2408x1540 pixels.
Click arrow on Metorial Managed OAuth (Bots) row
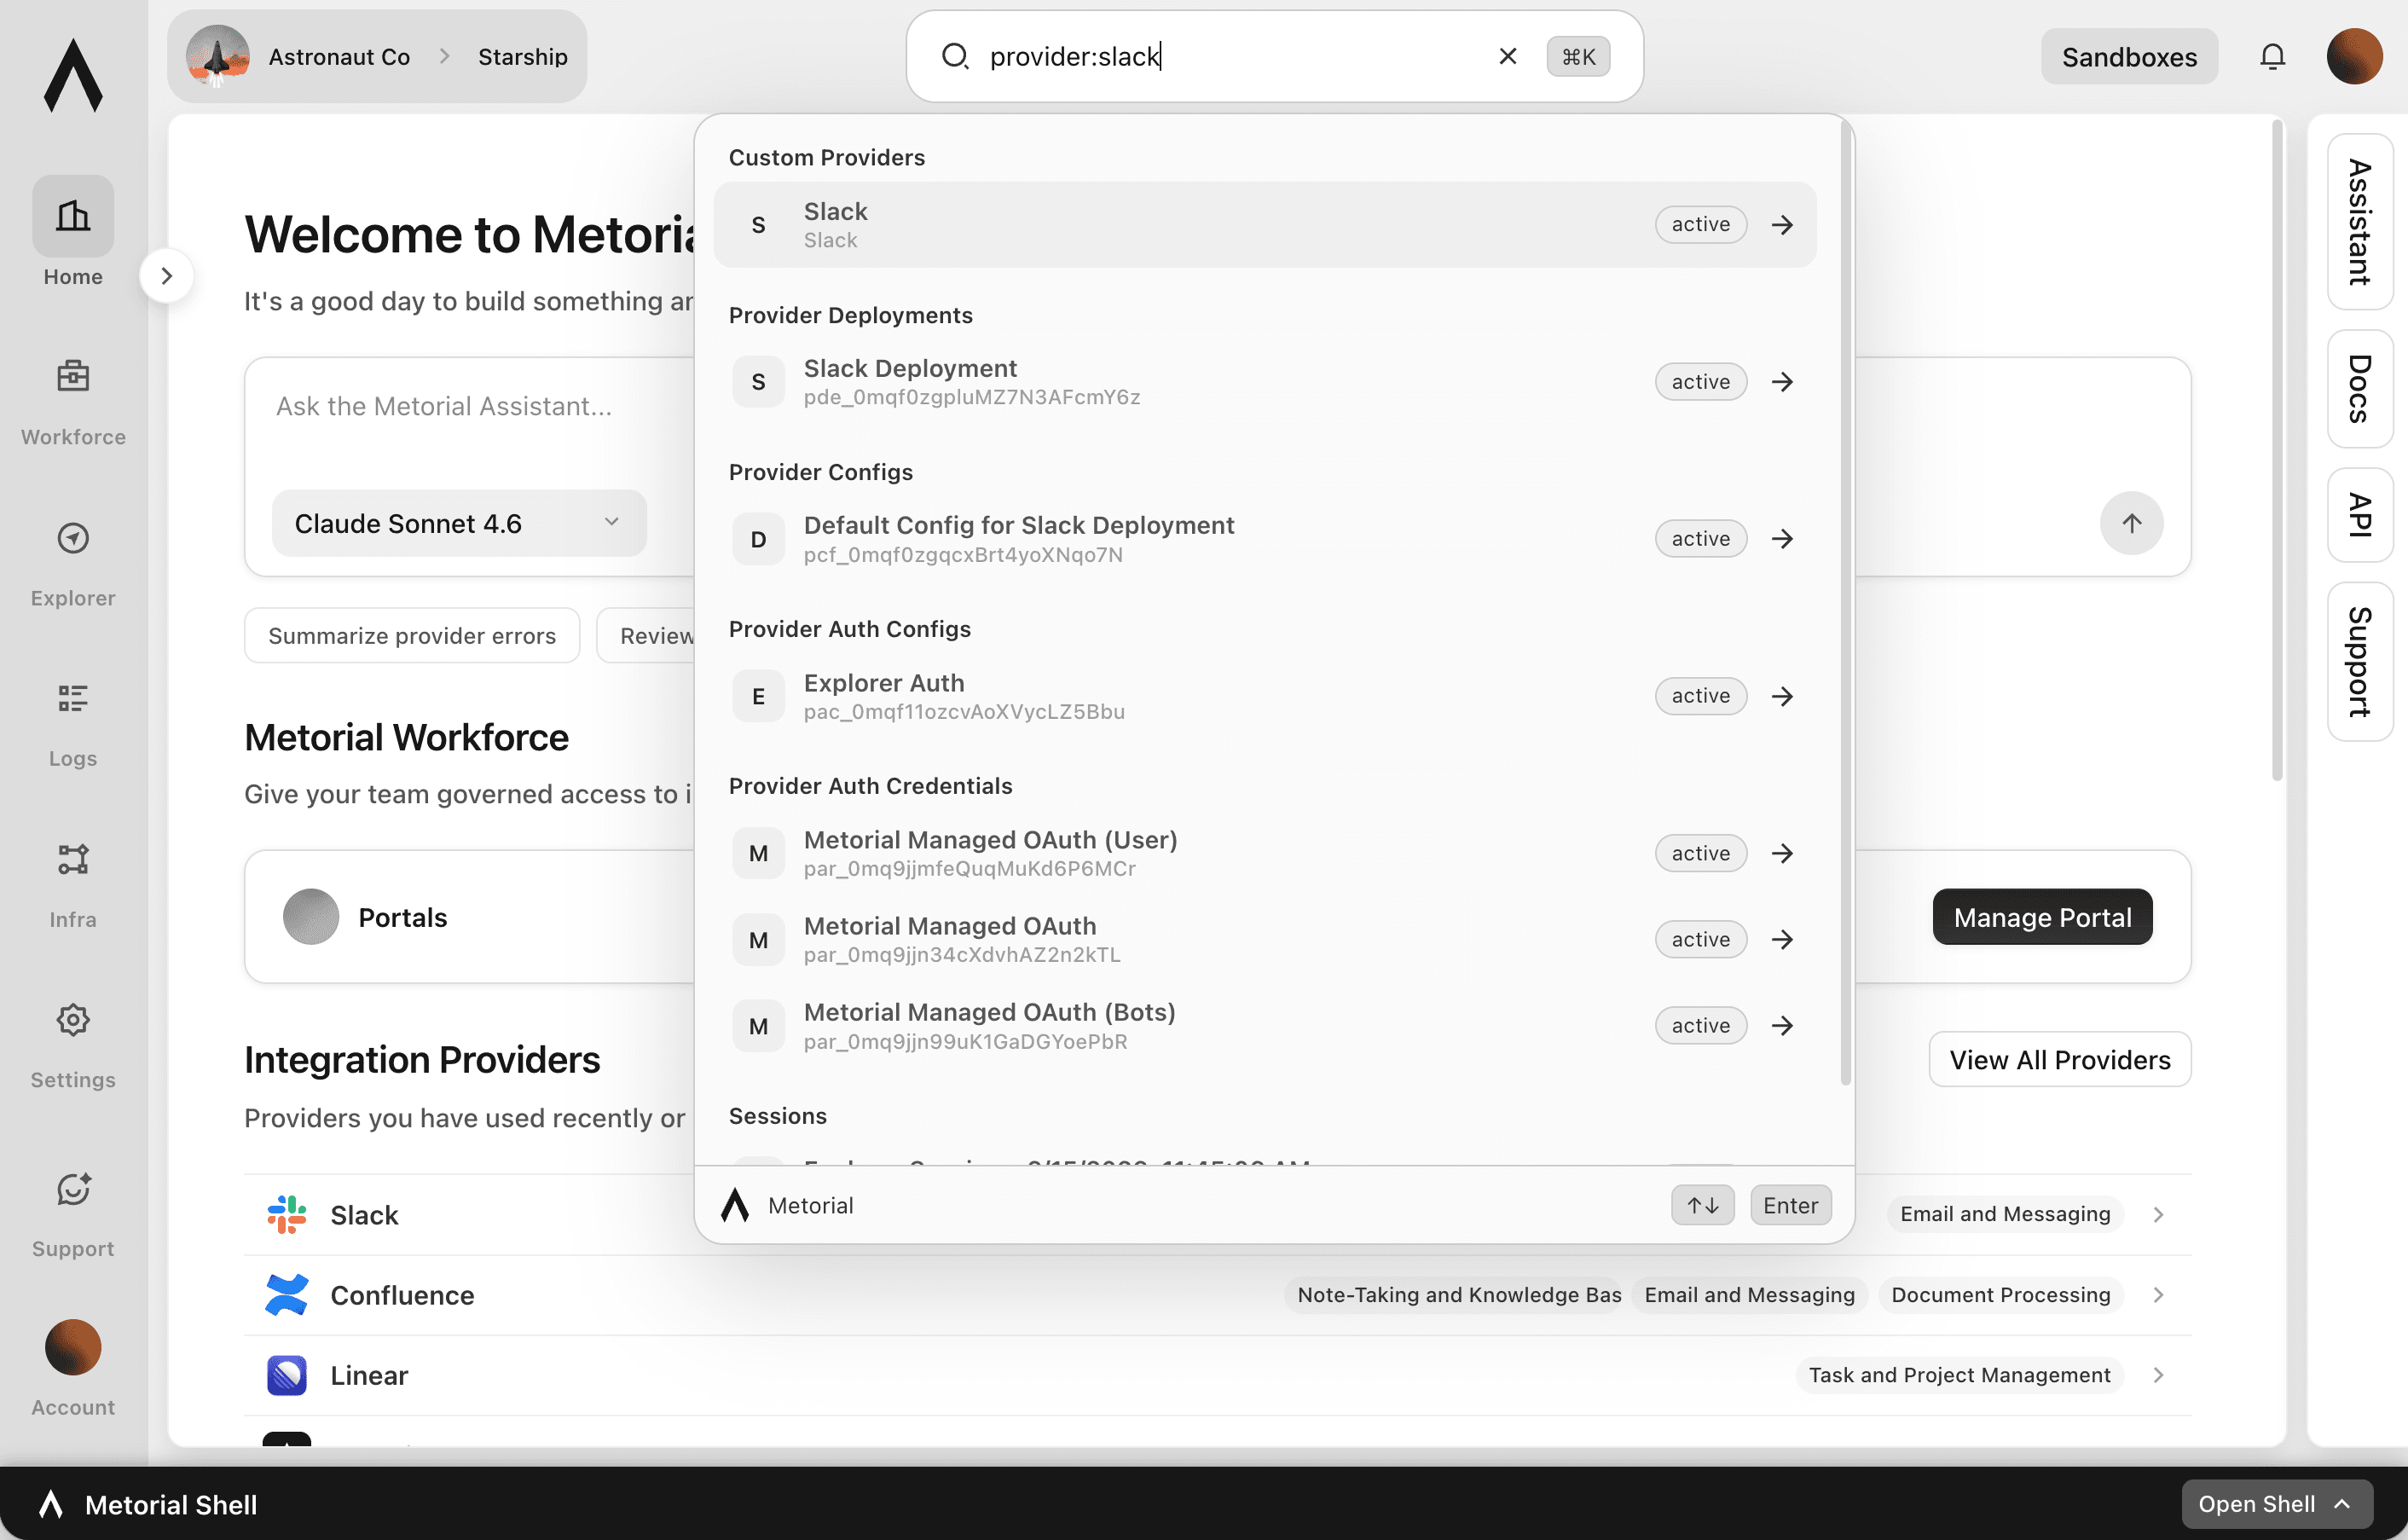[1782, 1026]
